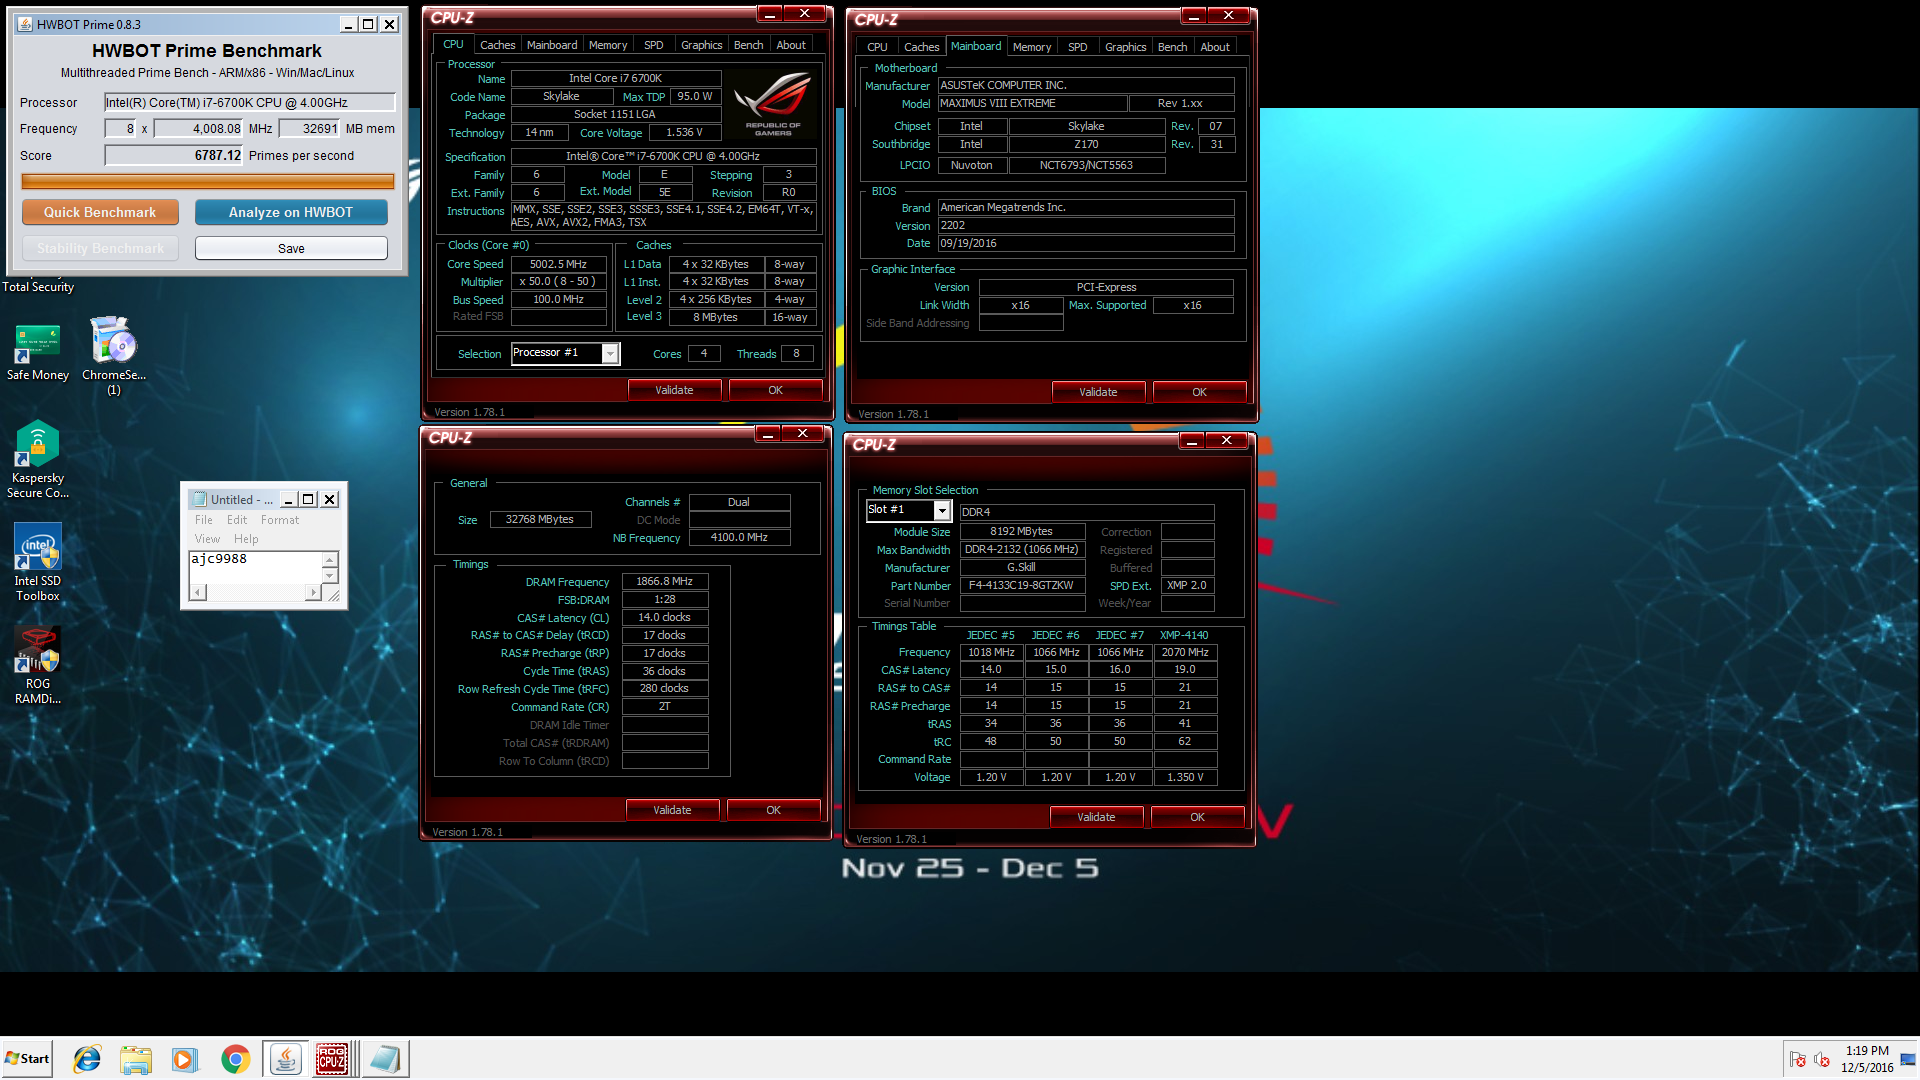The width and height of the screenshot is (1920, 1080).
Task: Open Notepad's View menu
Action: 207,539
